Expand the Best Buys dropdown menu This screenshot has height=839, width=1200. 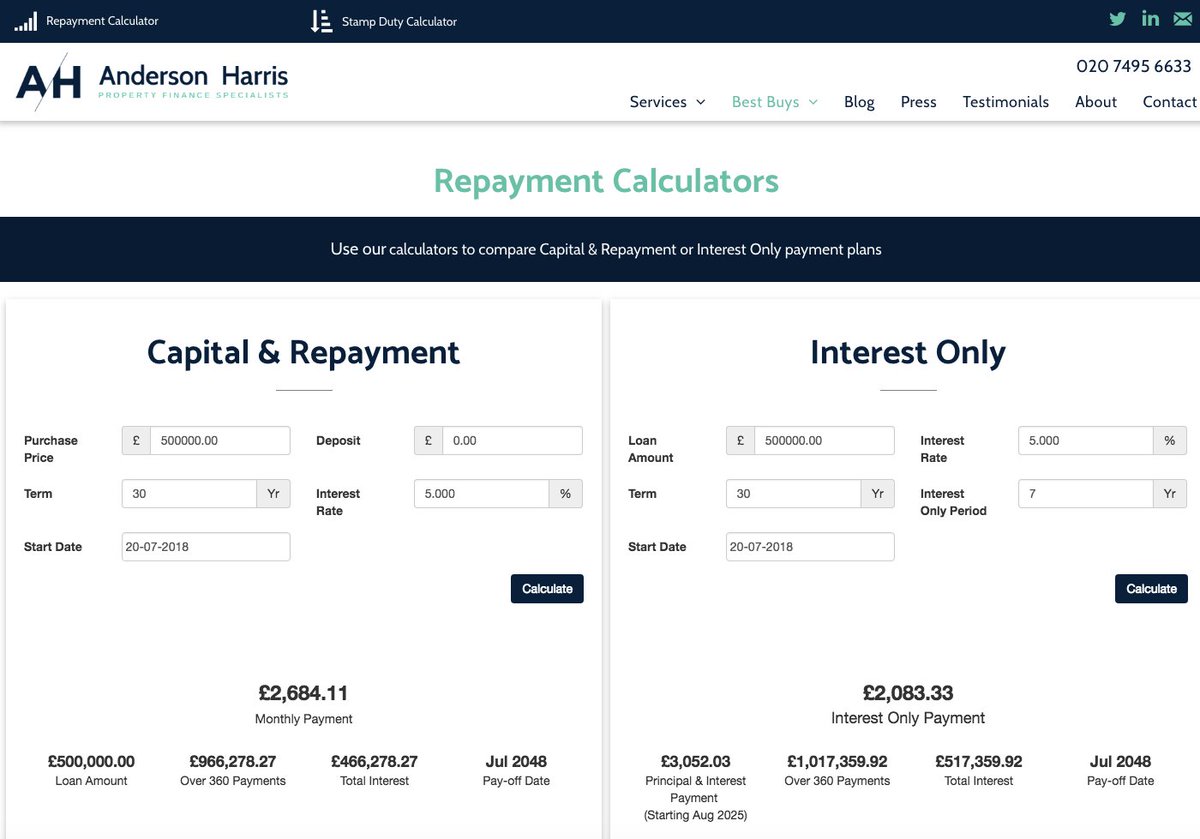point(774,102)
